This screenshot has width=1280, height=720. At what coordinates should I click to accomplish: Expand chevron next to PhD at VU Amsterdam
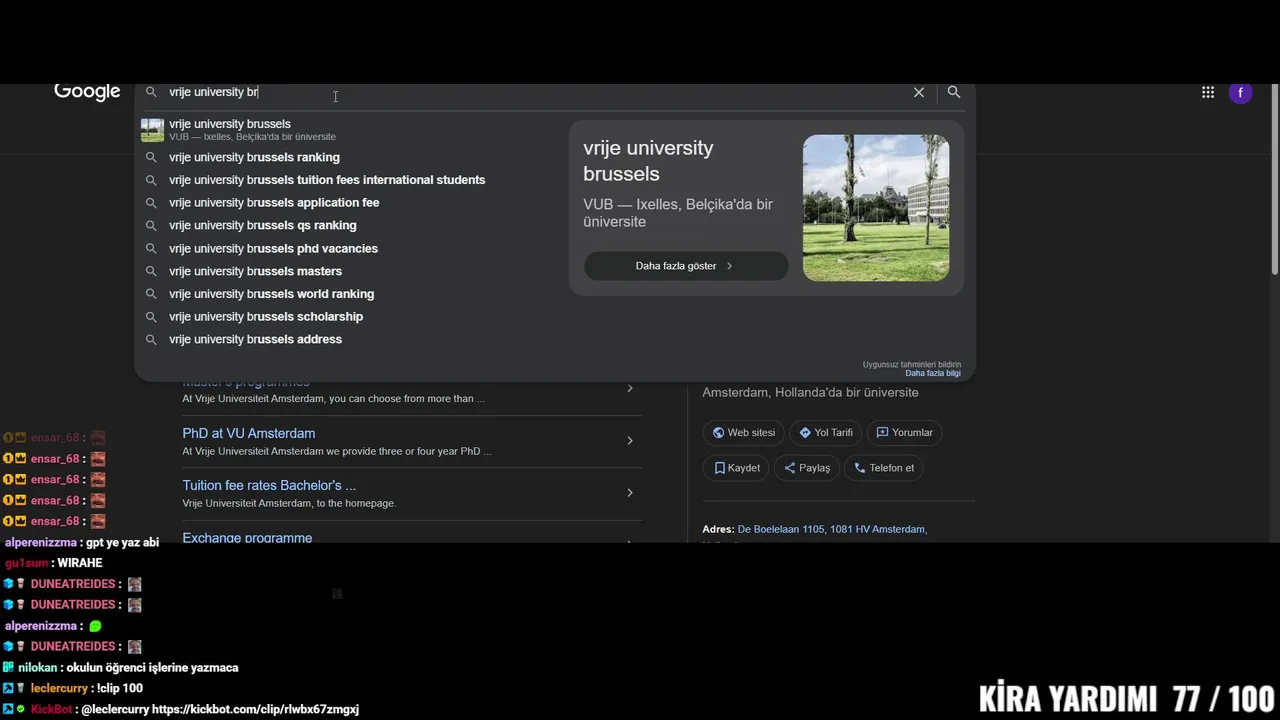click(x=630, y=441)
